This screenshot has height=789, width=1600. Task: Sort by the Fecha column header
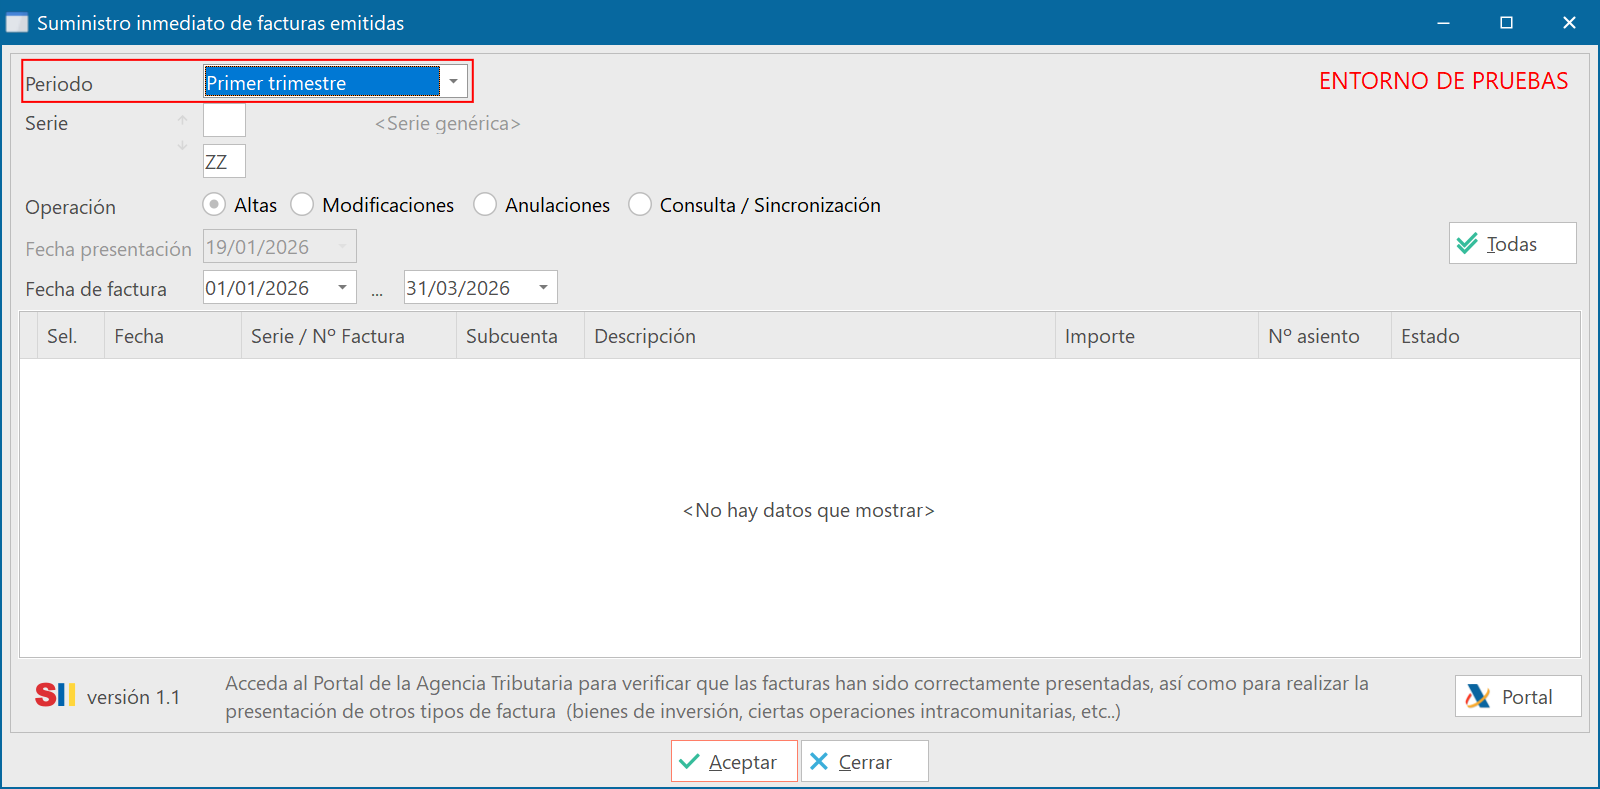pyautogui.click(x=139, y=337)
